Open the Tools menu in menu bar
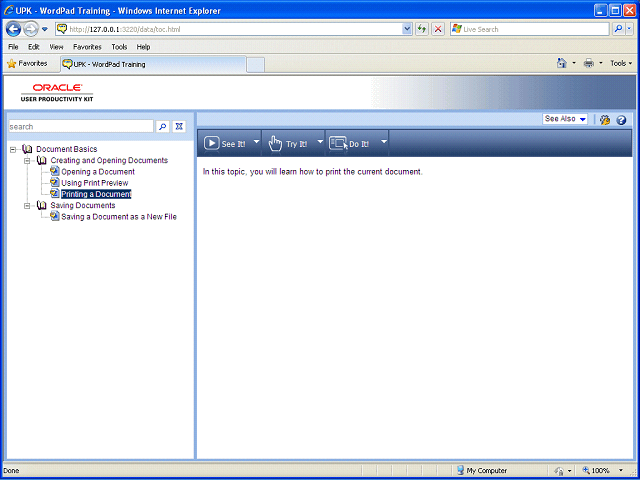 tap(119, 47)
